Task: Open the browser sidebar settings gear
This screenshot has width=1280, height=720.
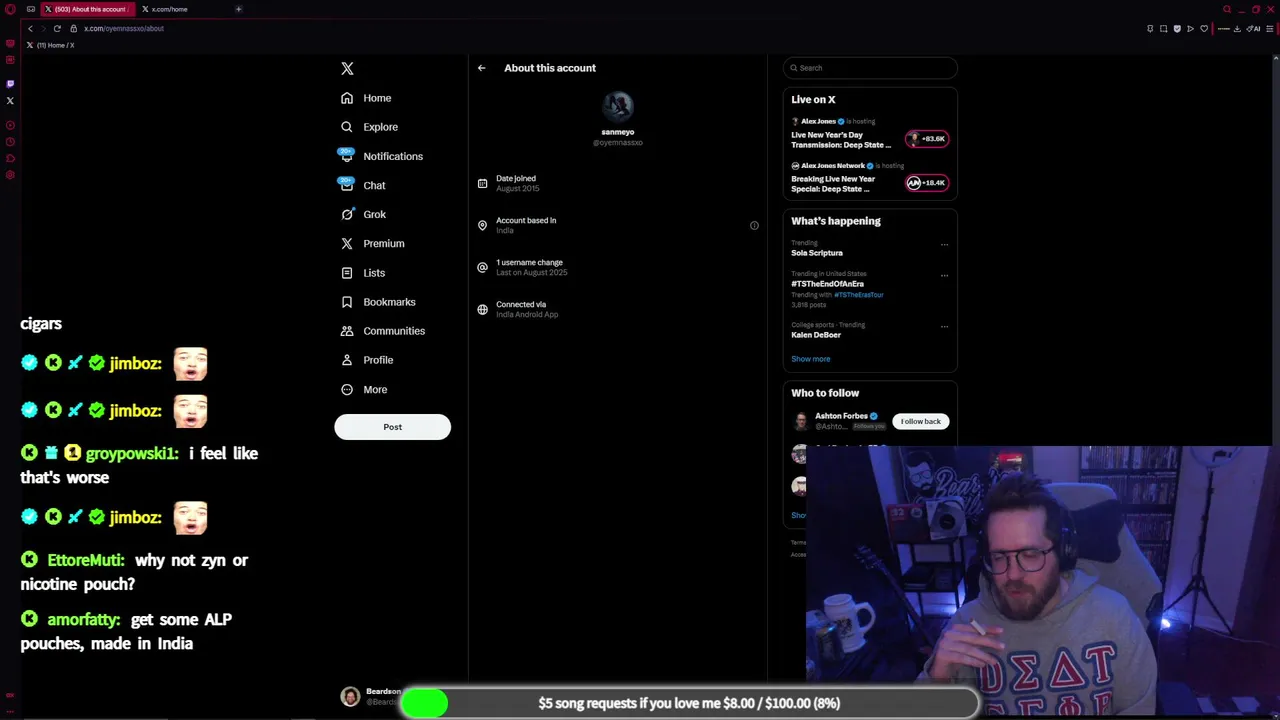Action: 10,175
